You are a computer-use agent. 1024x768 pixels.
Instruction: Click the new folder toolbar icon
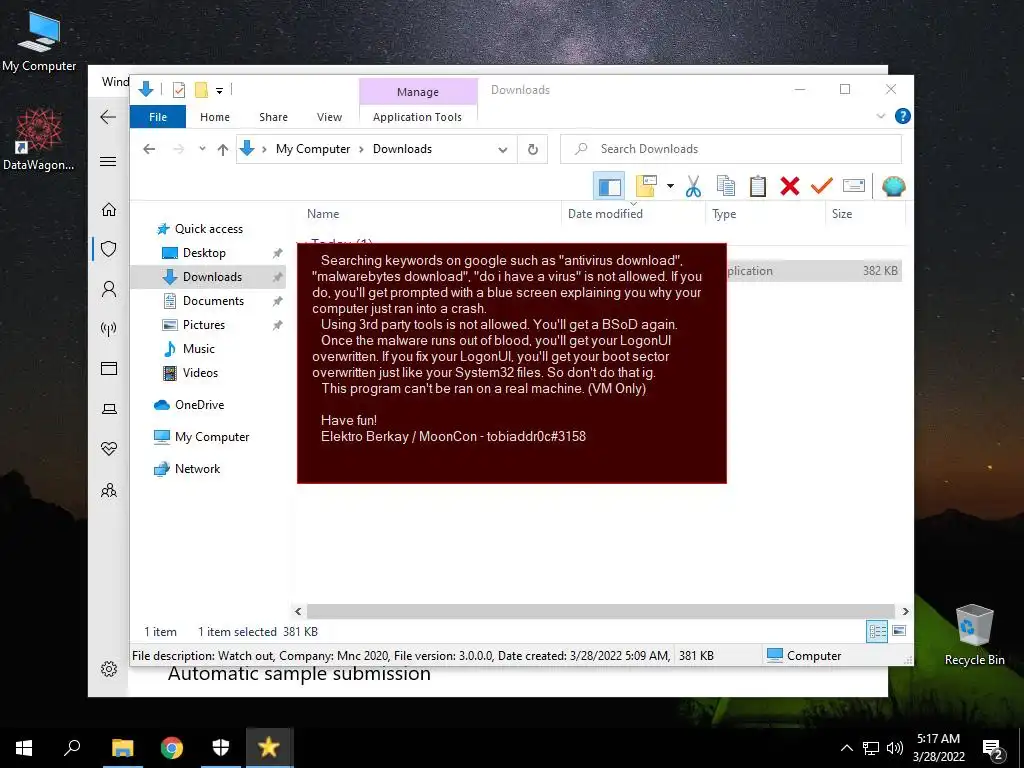click(x=647, y=186)
